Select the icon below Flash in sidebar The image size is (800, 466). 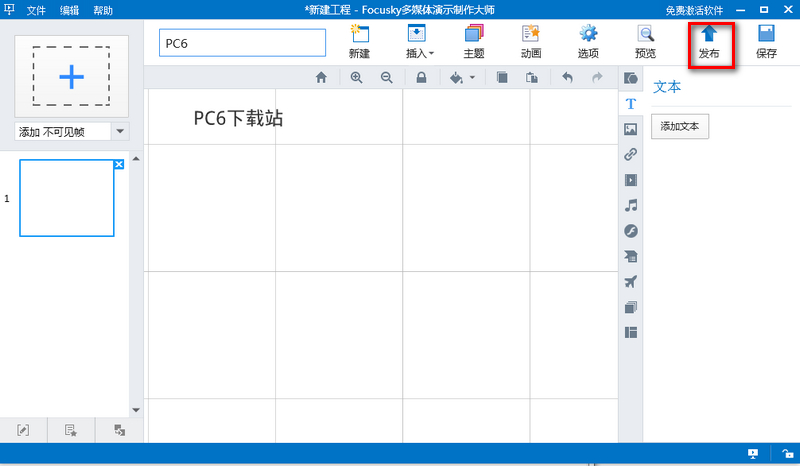click(631, 256)
